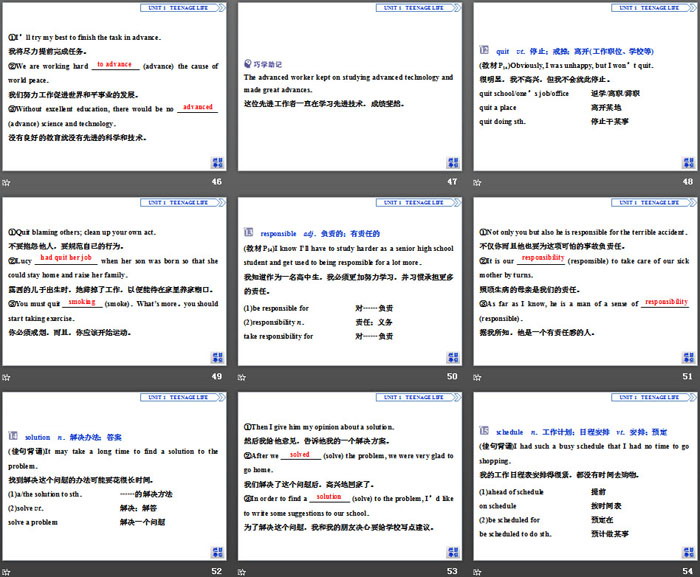Image resolution: width=700 pixels, height=577 pixels.
Task: Click the animation star under slide 54
Action: point(477,572)
